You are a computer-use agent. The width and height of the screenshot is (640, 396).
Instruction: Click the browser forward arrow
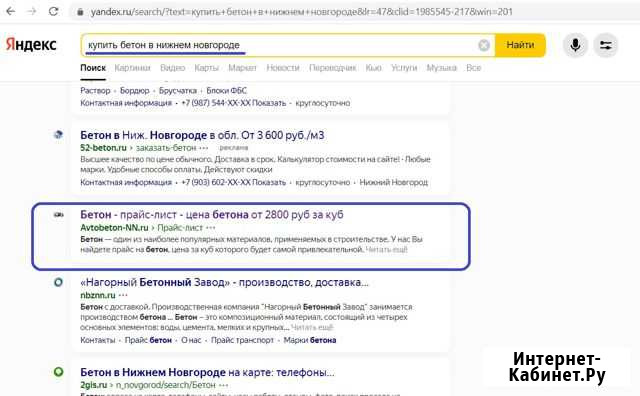(x=31, y=11)
